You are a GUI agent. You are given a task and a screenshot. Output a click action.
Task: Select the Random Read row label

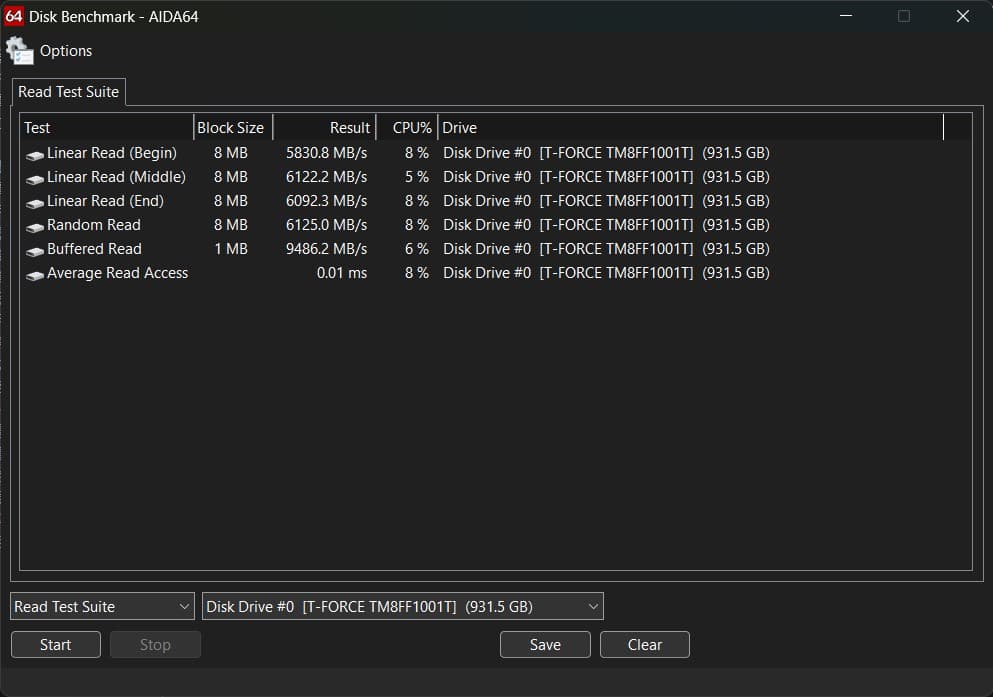coord(94,225)
